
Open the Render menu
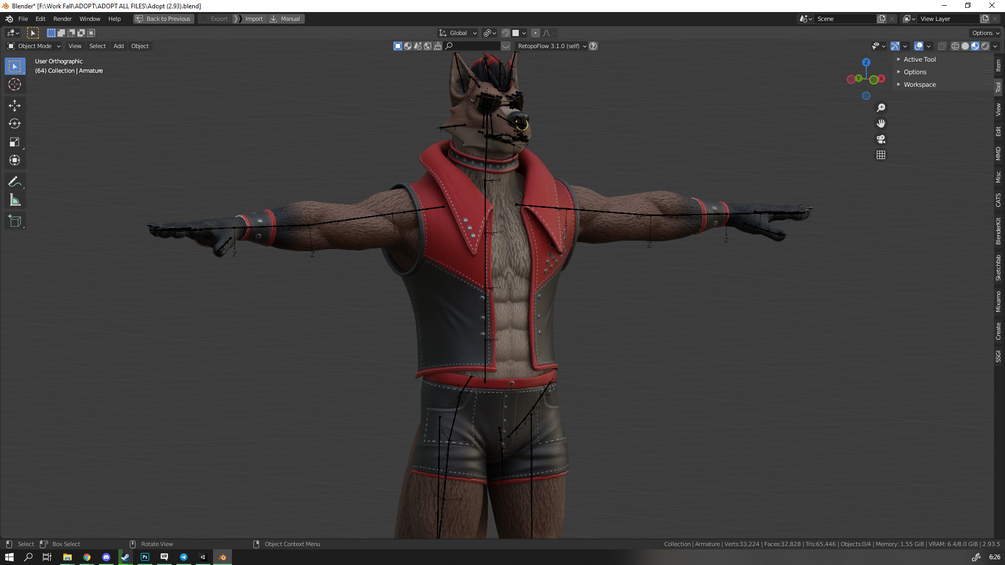point(62,19)
